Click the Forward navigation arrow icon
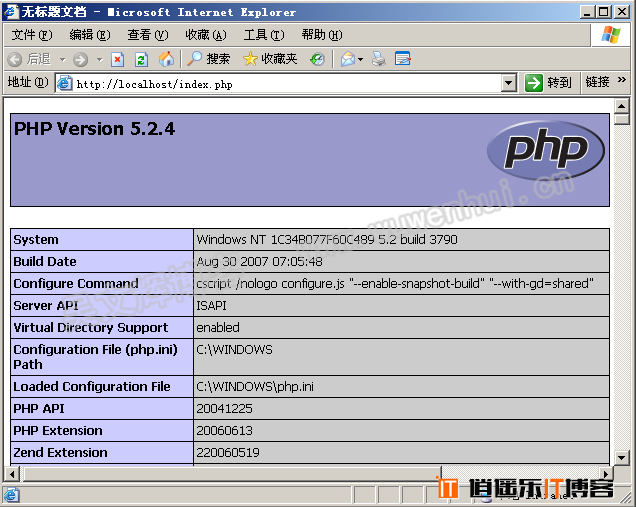Image resolution: width=636 pixels, height=507 pixels. point(80,60)
